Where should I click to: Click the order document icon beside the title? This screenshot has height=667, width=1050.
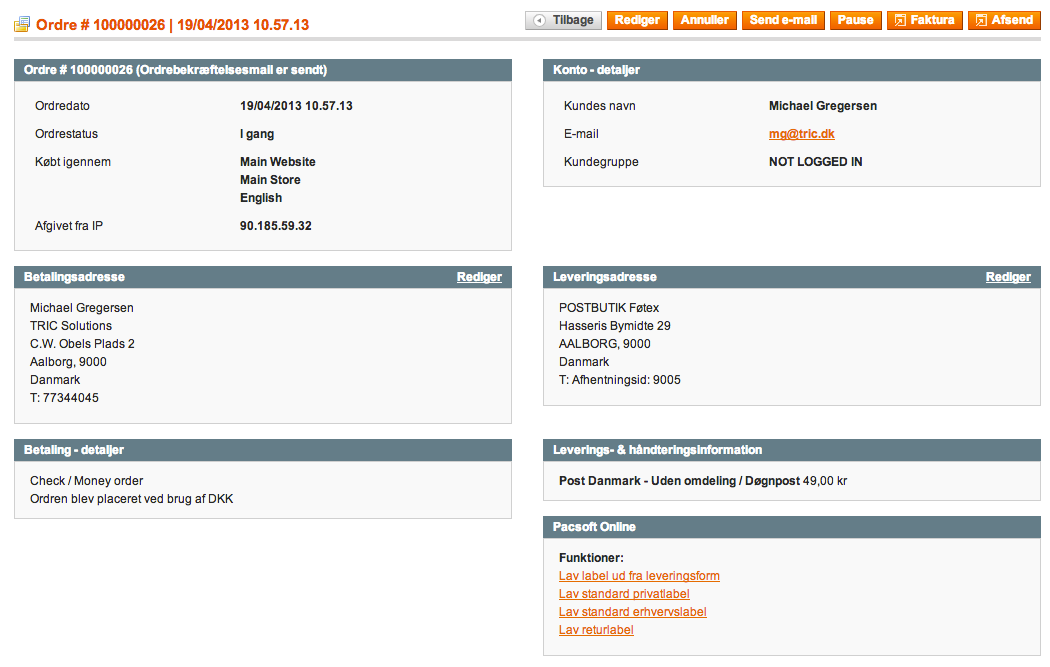coord(22,24)
